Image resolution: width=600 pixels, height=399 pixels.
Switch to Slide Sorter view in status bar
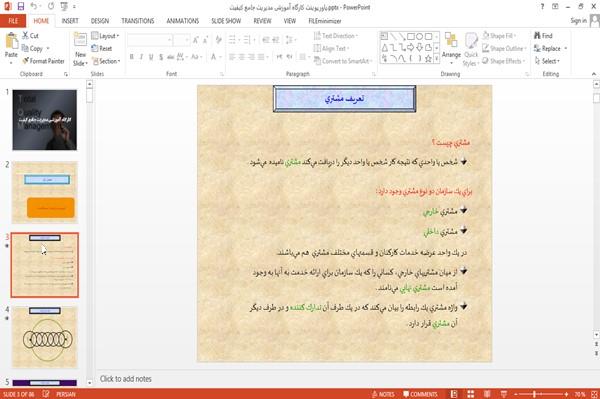[470, 394]
